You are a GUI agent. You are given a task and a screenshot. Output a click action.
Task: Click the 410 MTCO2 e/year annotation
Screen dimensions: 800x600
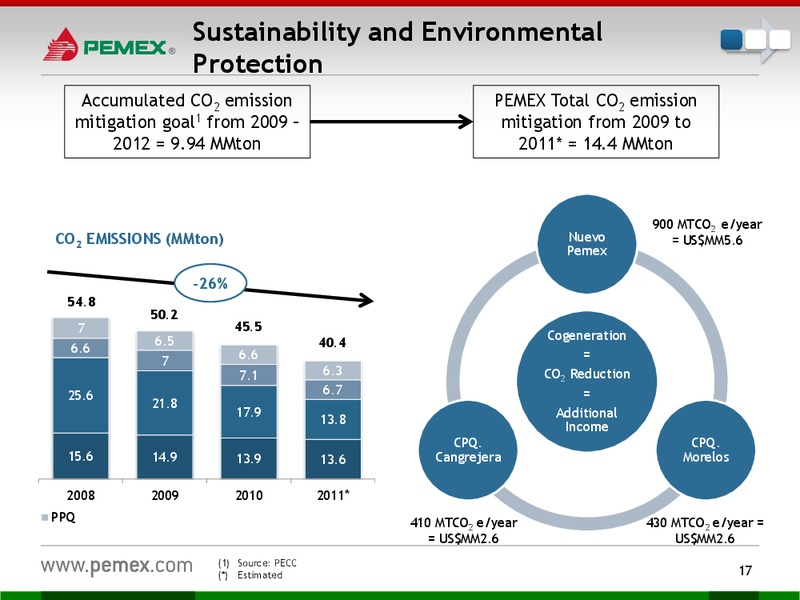coord(464,531)
